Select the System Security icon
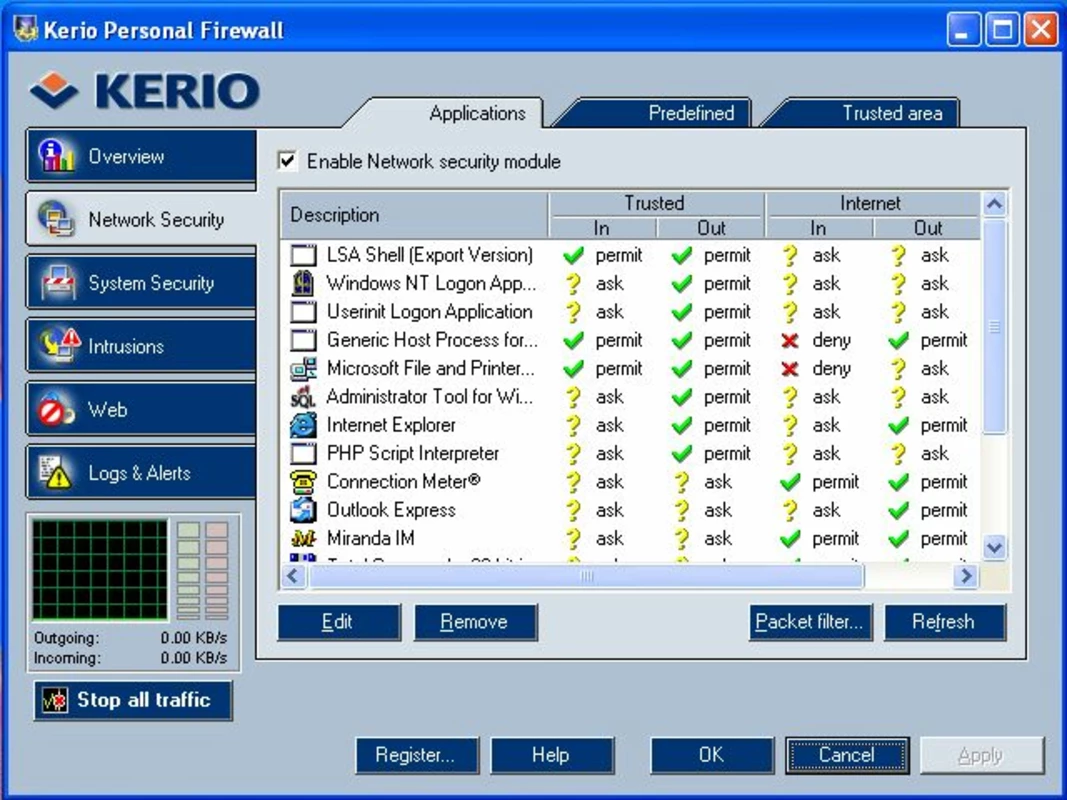1067x800 pixels. pos(59,282)
